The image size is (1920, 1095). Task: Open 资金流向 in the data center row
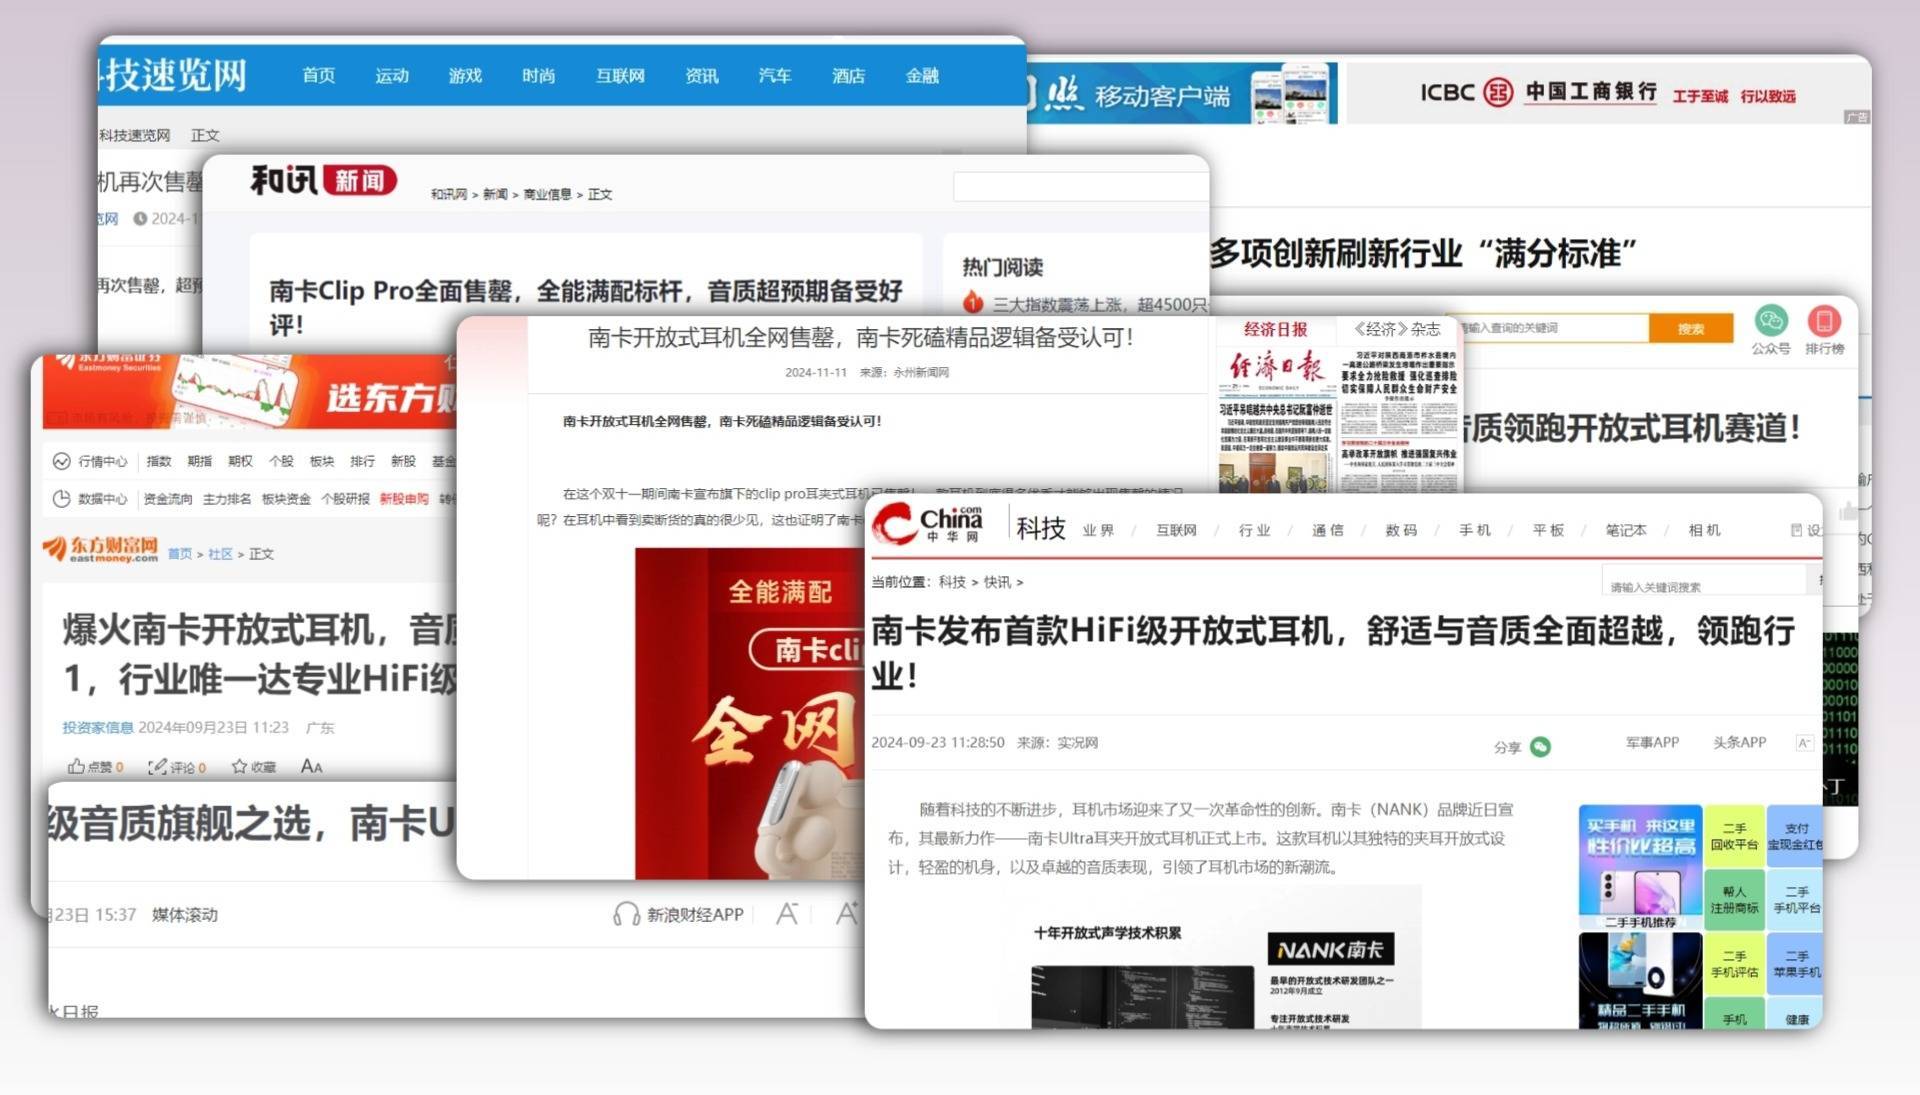167,498
